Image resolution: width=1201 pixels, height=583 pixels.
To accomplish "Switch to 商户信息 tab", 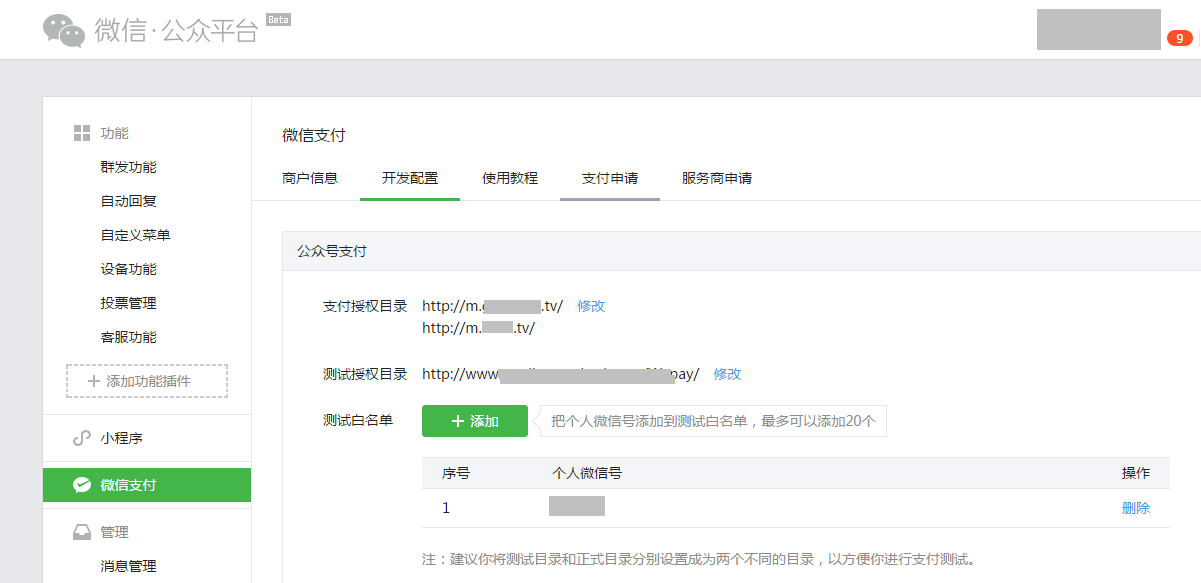I will [x=310, y=178].
